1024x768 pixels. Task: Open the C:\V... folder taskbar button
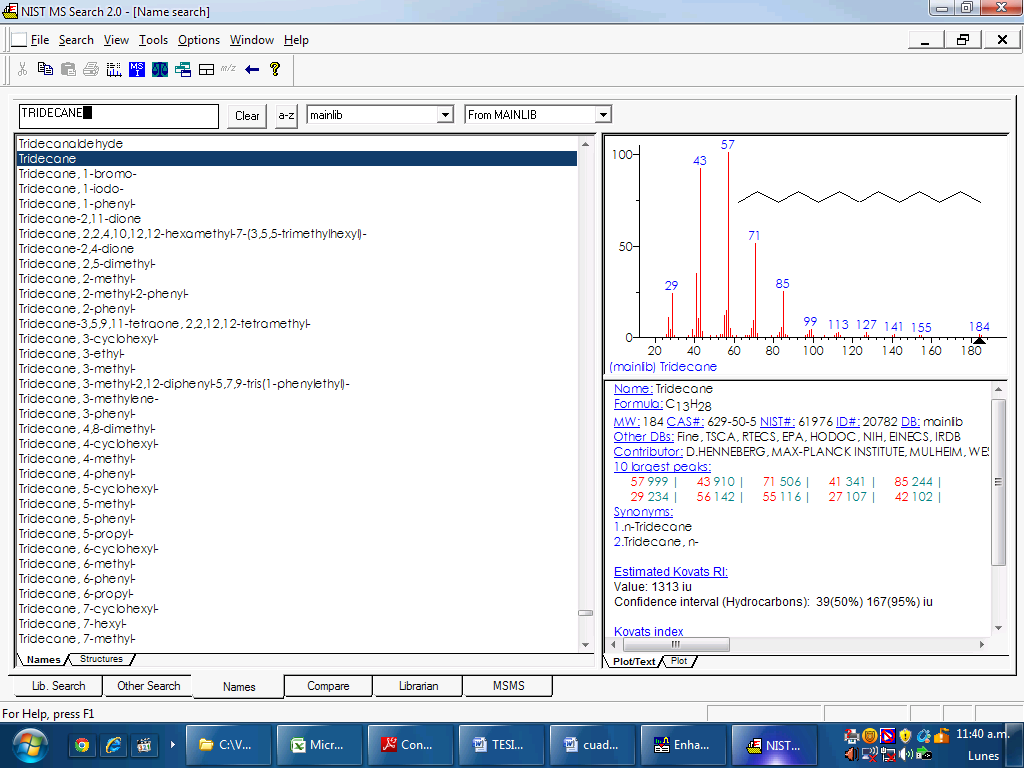point(228,745)
